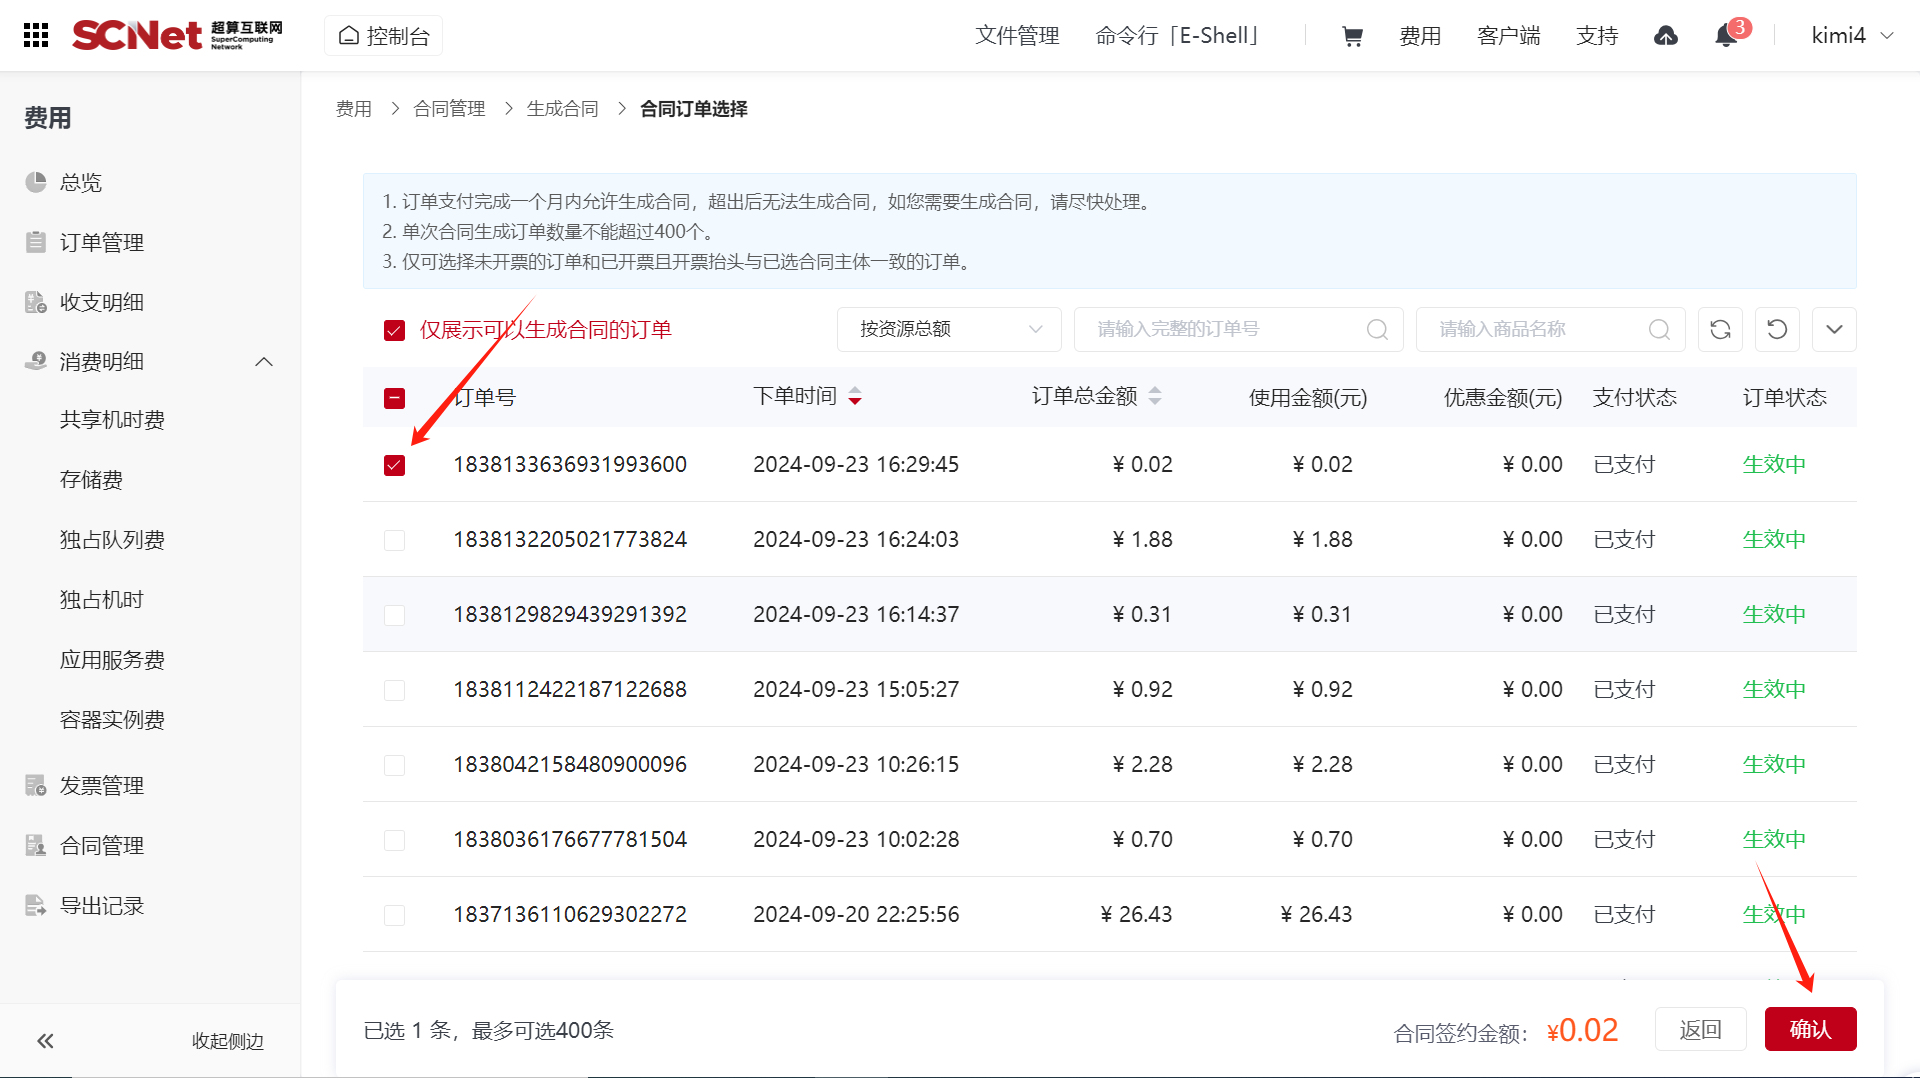
Task: Click search icon in order number field
Action: (1377, 329)
